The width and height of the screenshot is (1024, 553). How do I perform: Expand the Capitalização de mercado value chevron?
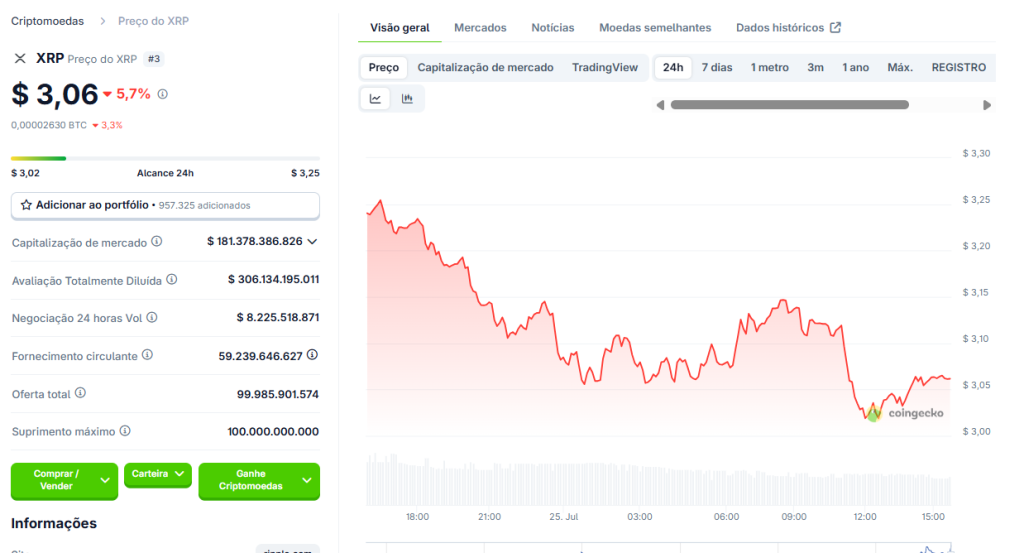[x=312, y=242]
